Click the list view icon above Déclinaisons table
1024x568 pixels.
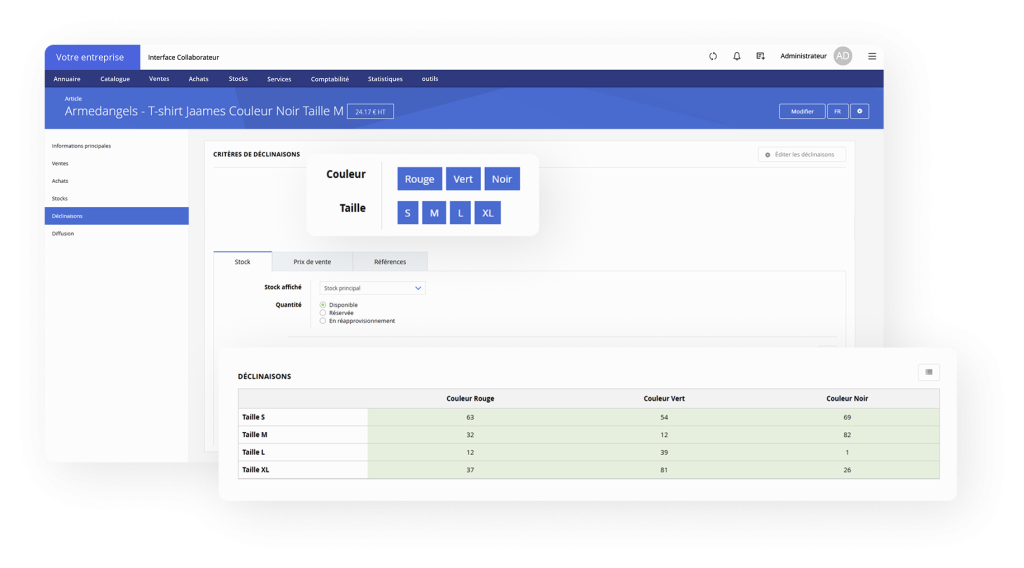tap(928, 372)
